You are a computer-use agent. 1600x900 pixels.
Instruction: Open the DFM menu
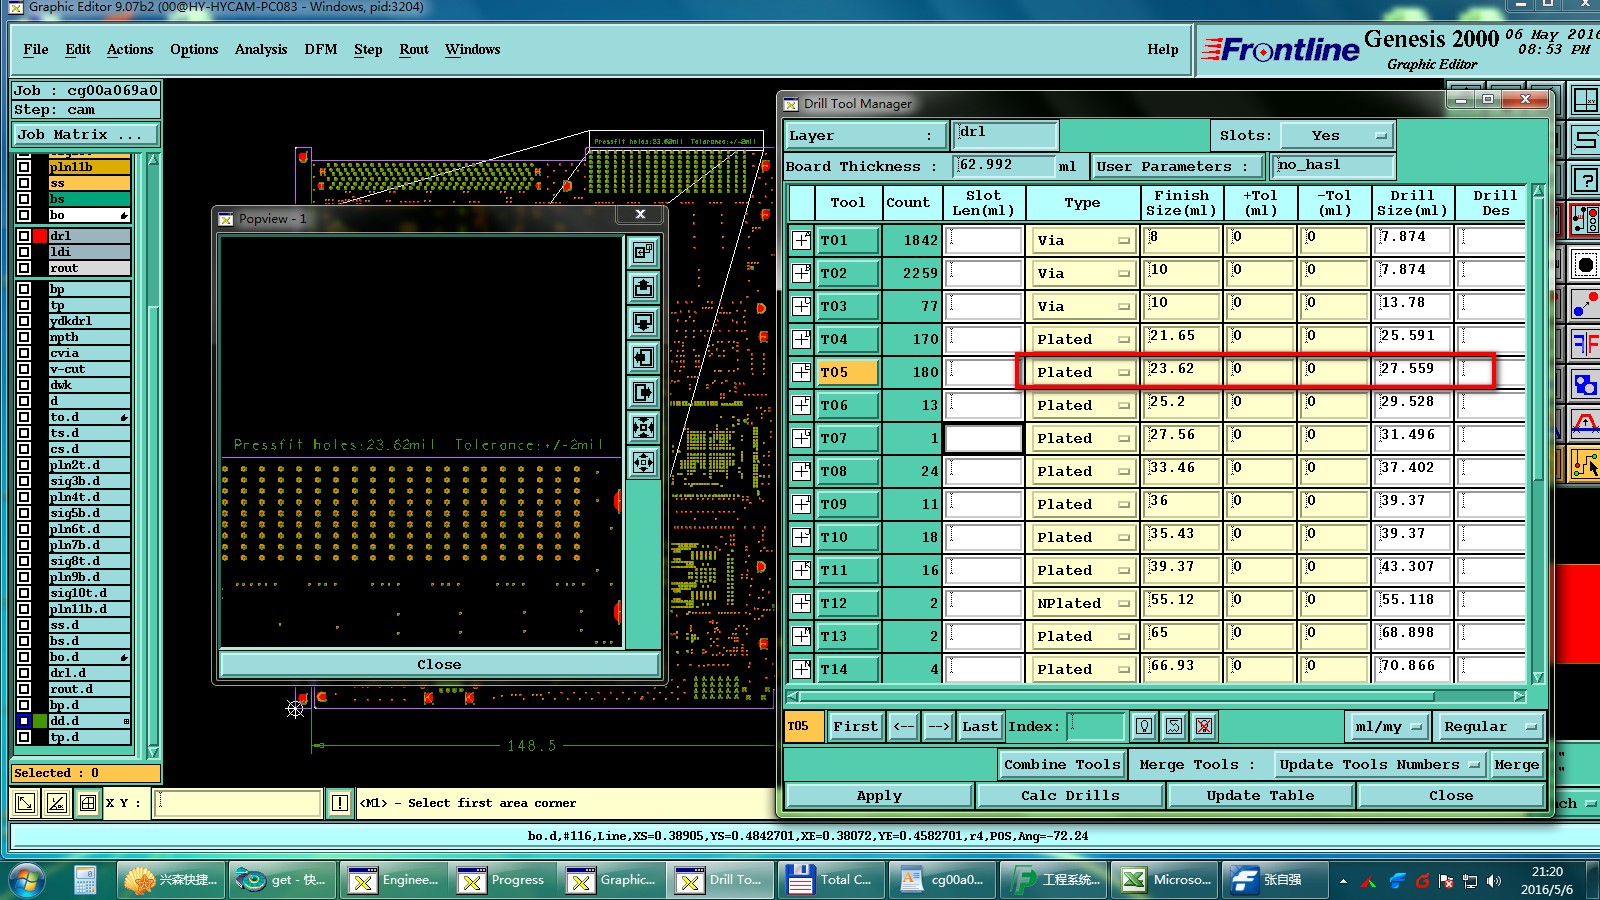pos(320,49)
